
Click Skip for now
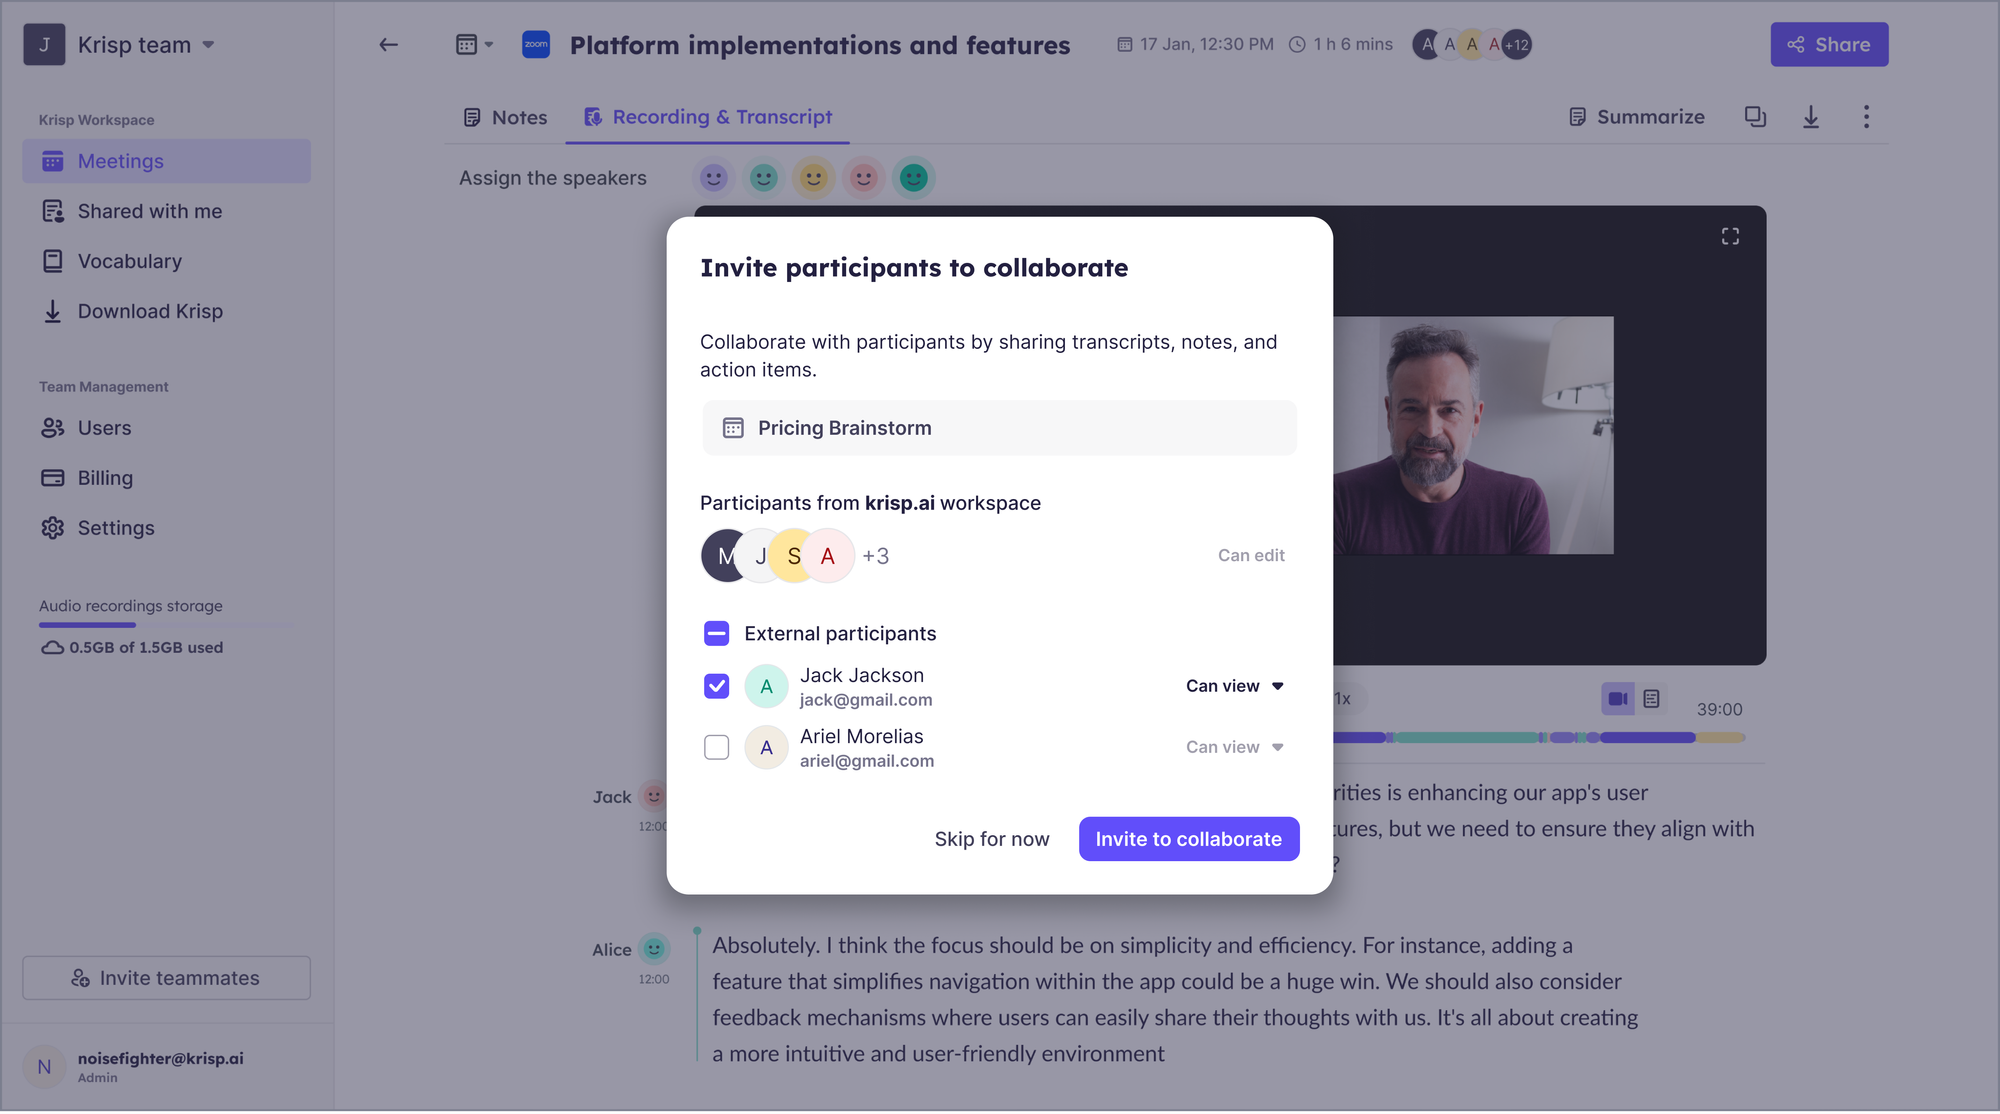click(x=992, y=839)
